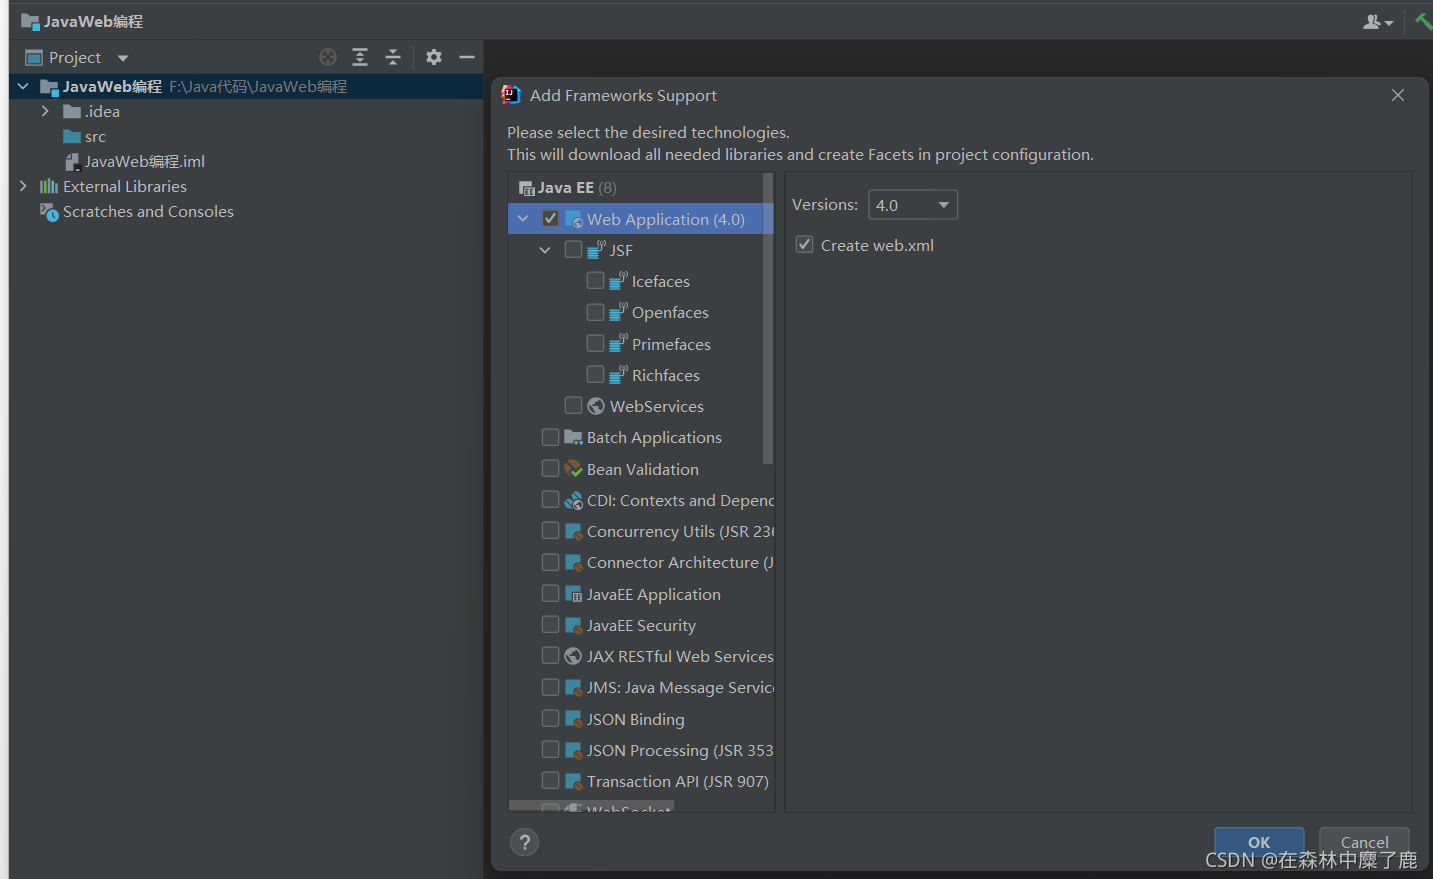This screenshot has height=879, width=1433.
Task: Collapse the JSF tree node
Action: (x=545, y=250)
